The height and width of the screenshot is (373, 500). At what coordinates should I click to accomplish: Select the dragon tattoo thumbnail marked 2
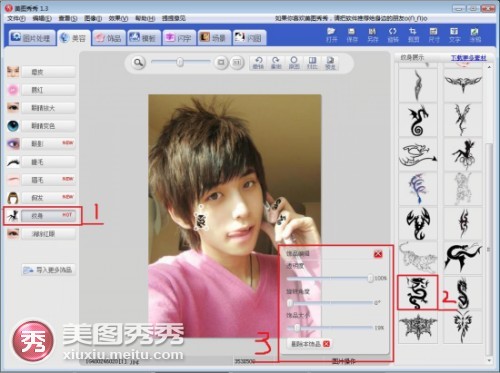pyautogui.click(x=417, y=292)
